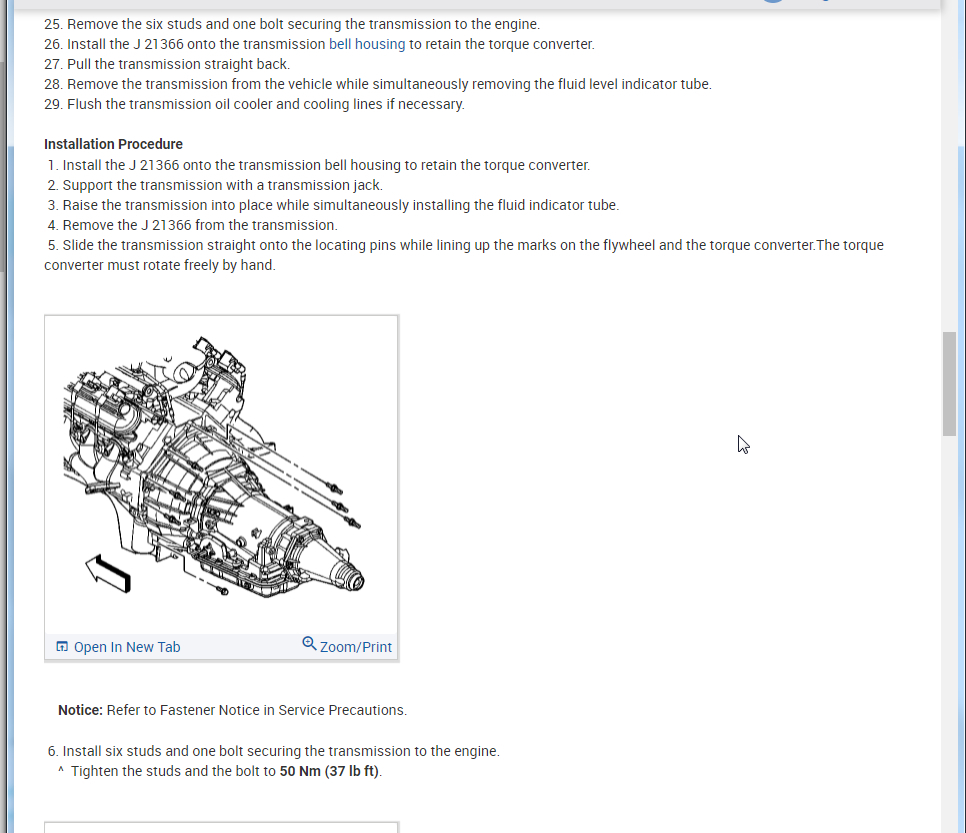966x833 pixels.
Task: Click the Open In New Tab icon
Action: [x=62, y=646]
